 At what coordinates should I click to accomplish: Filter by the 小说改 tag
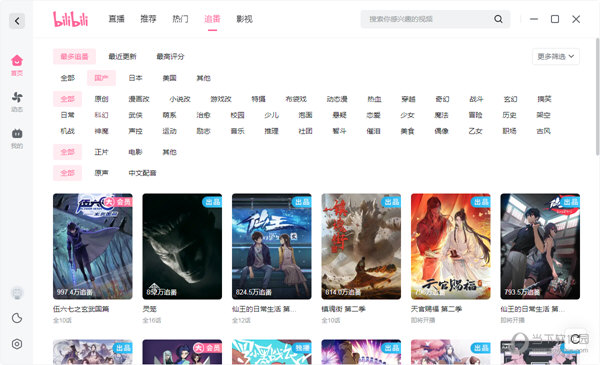180,99
